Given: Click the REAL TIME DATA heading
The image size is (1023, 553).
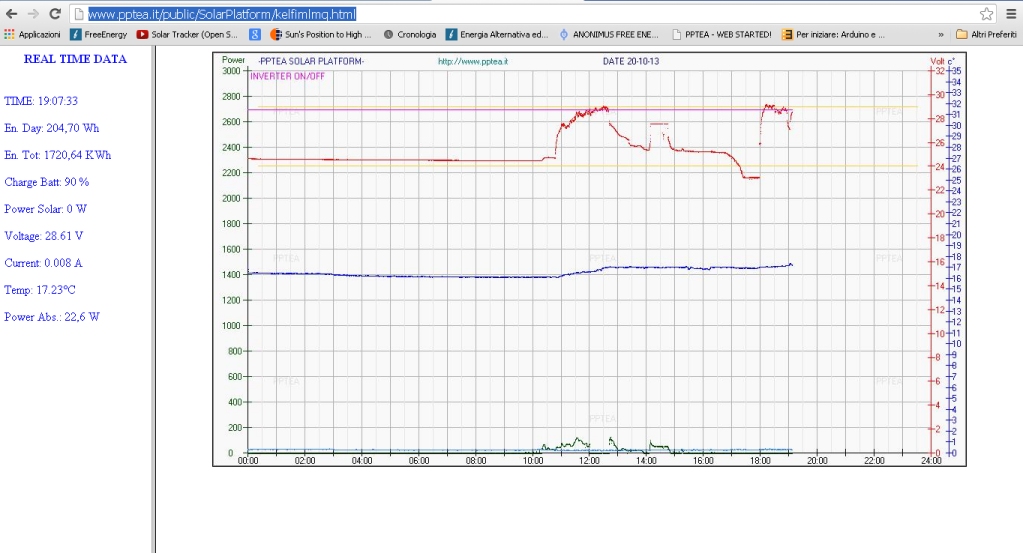Looking at the screenshot, I should coord(75,59).
